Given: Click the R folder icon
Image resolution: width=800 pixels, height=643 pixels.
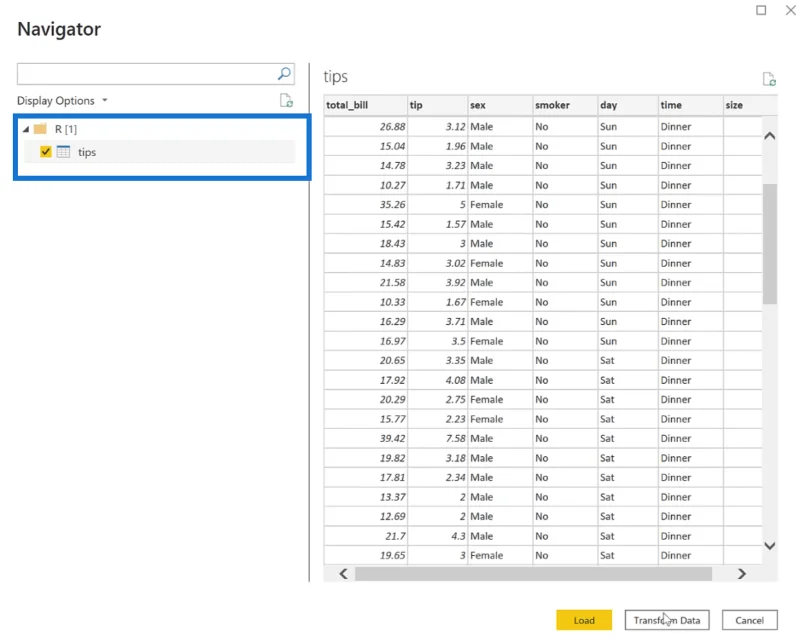Looking at the screenshot, I should coord(40,129).
